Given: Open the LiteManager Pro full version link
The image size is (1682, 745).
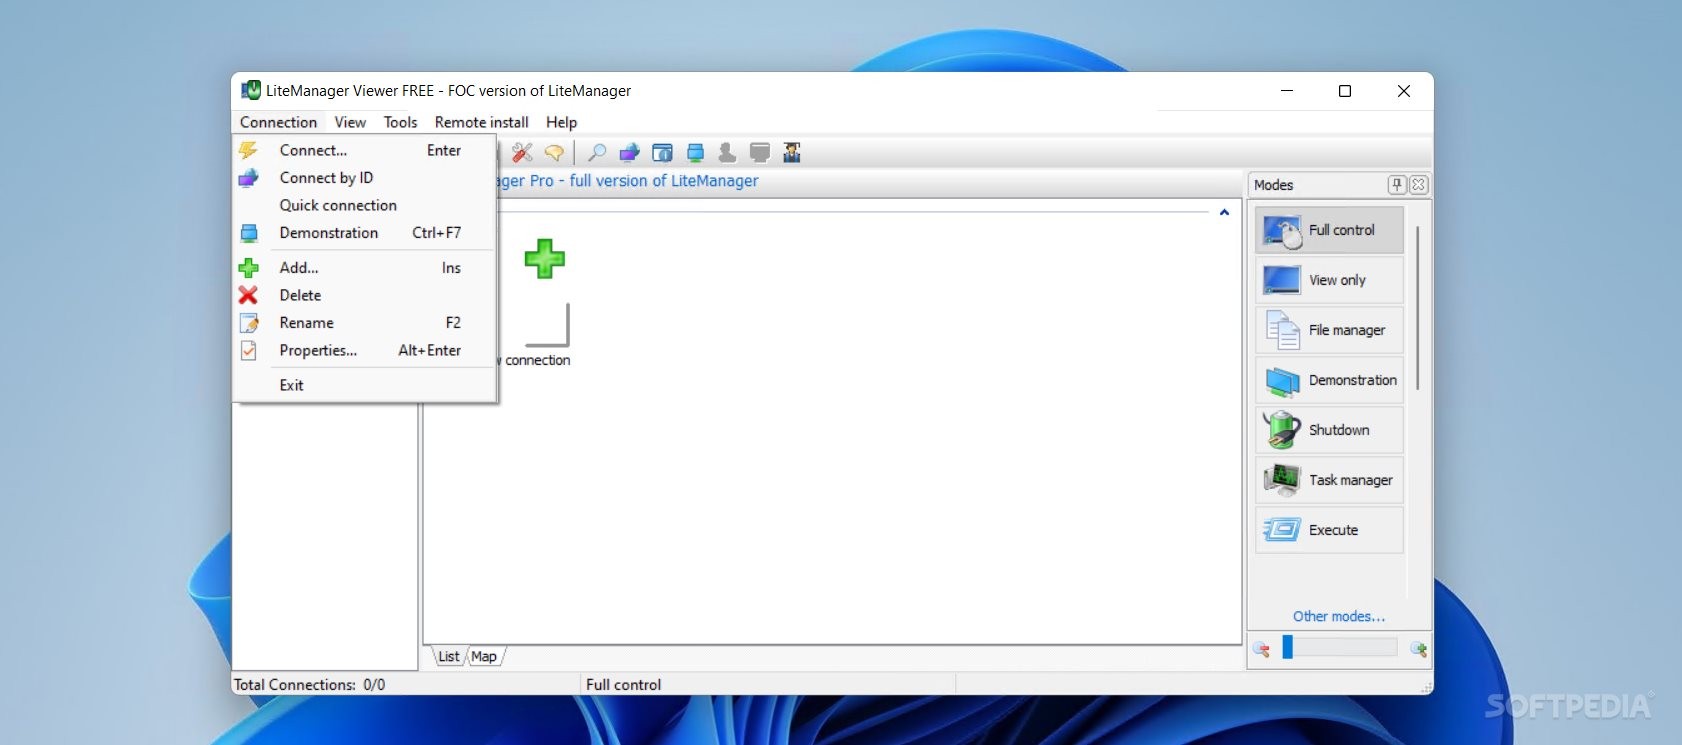Looking at the screenshot, I should pyautogui.click(x=629, y=181).
